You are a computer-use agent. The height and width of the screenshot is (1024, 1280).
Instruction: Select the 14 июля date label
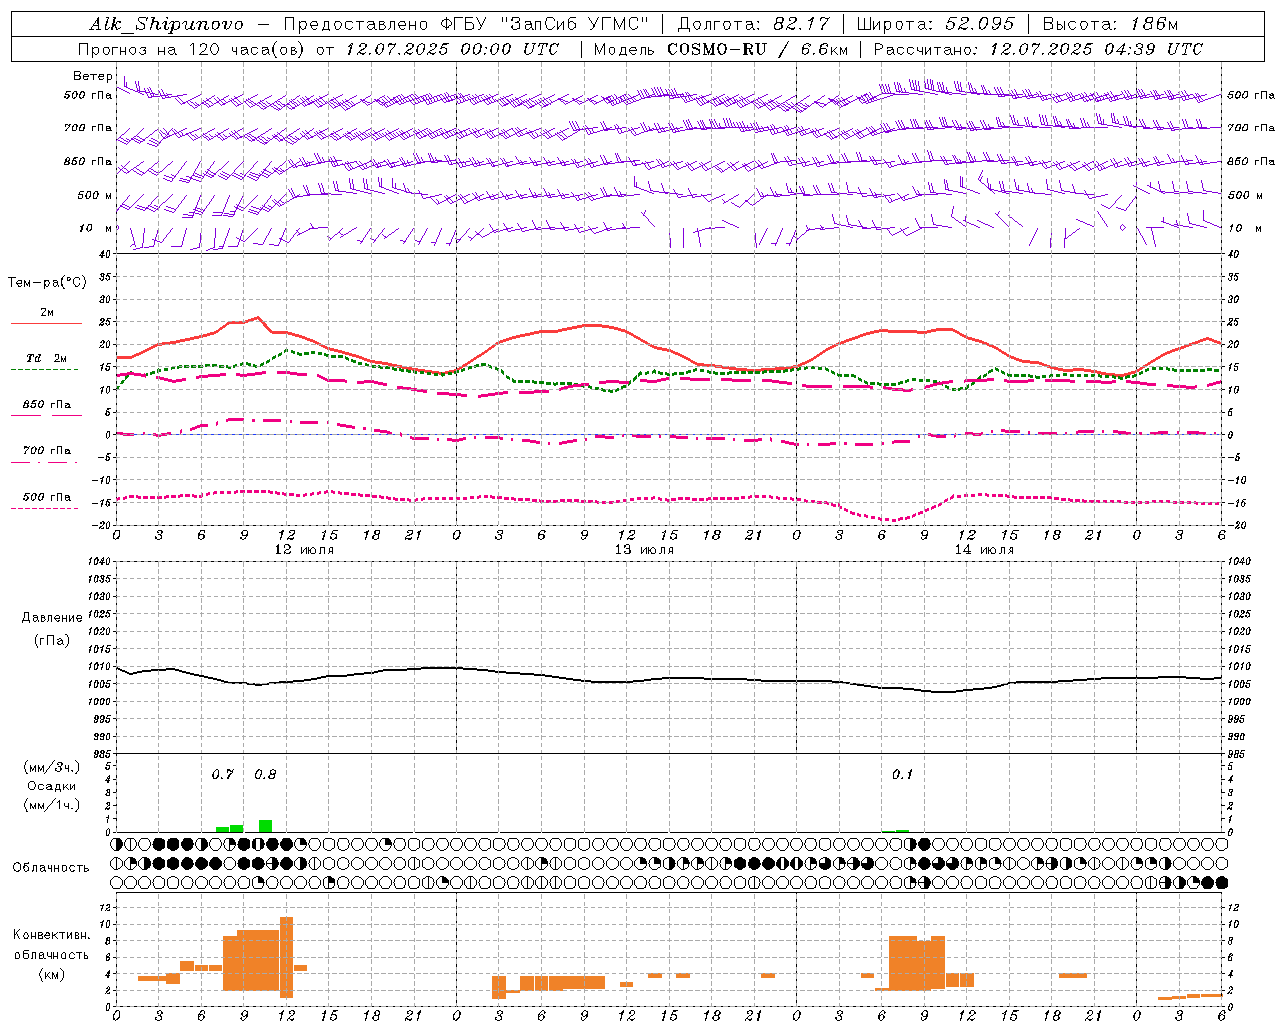984,549
